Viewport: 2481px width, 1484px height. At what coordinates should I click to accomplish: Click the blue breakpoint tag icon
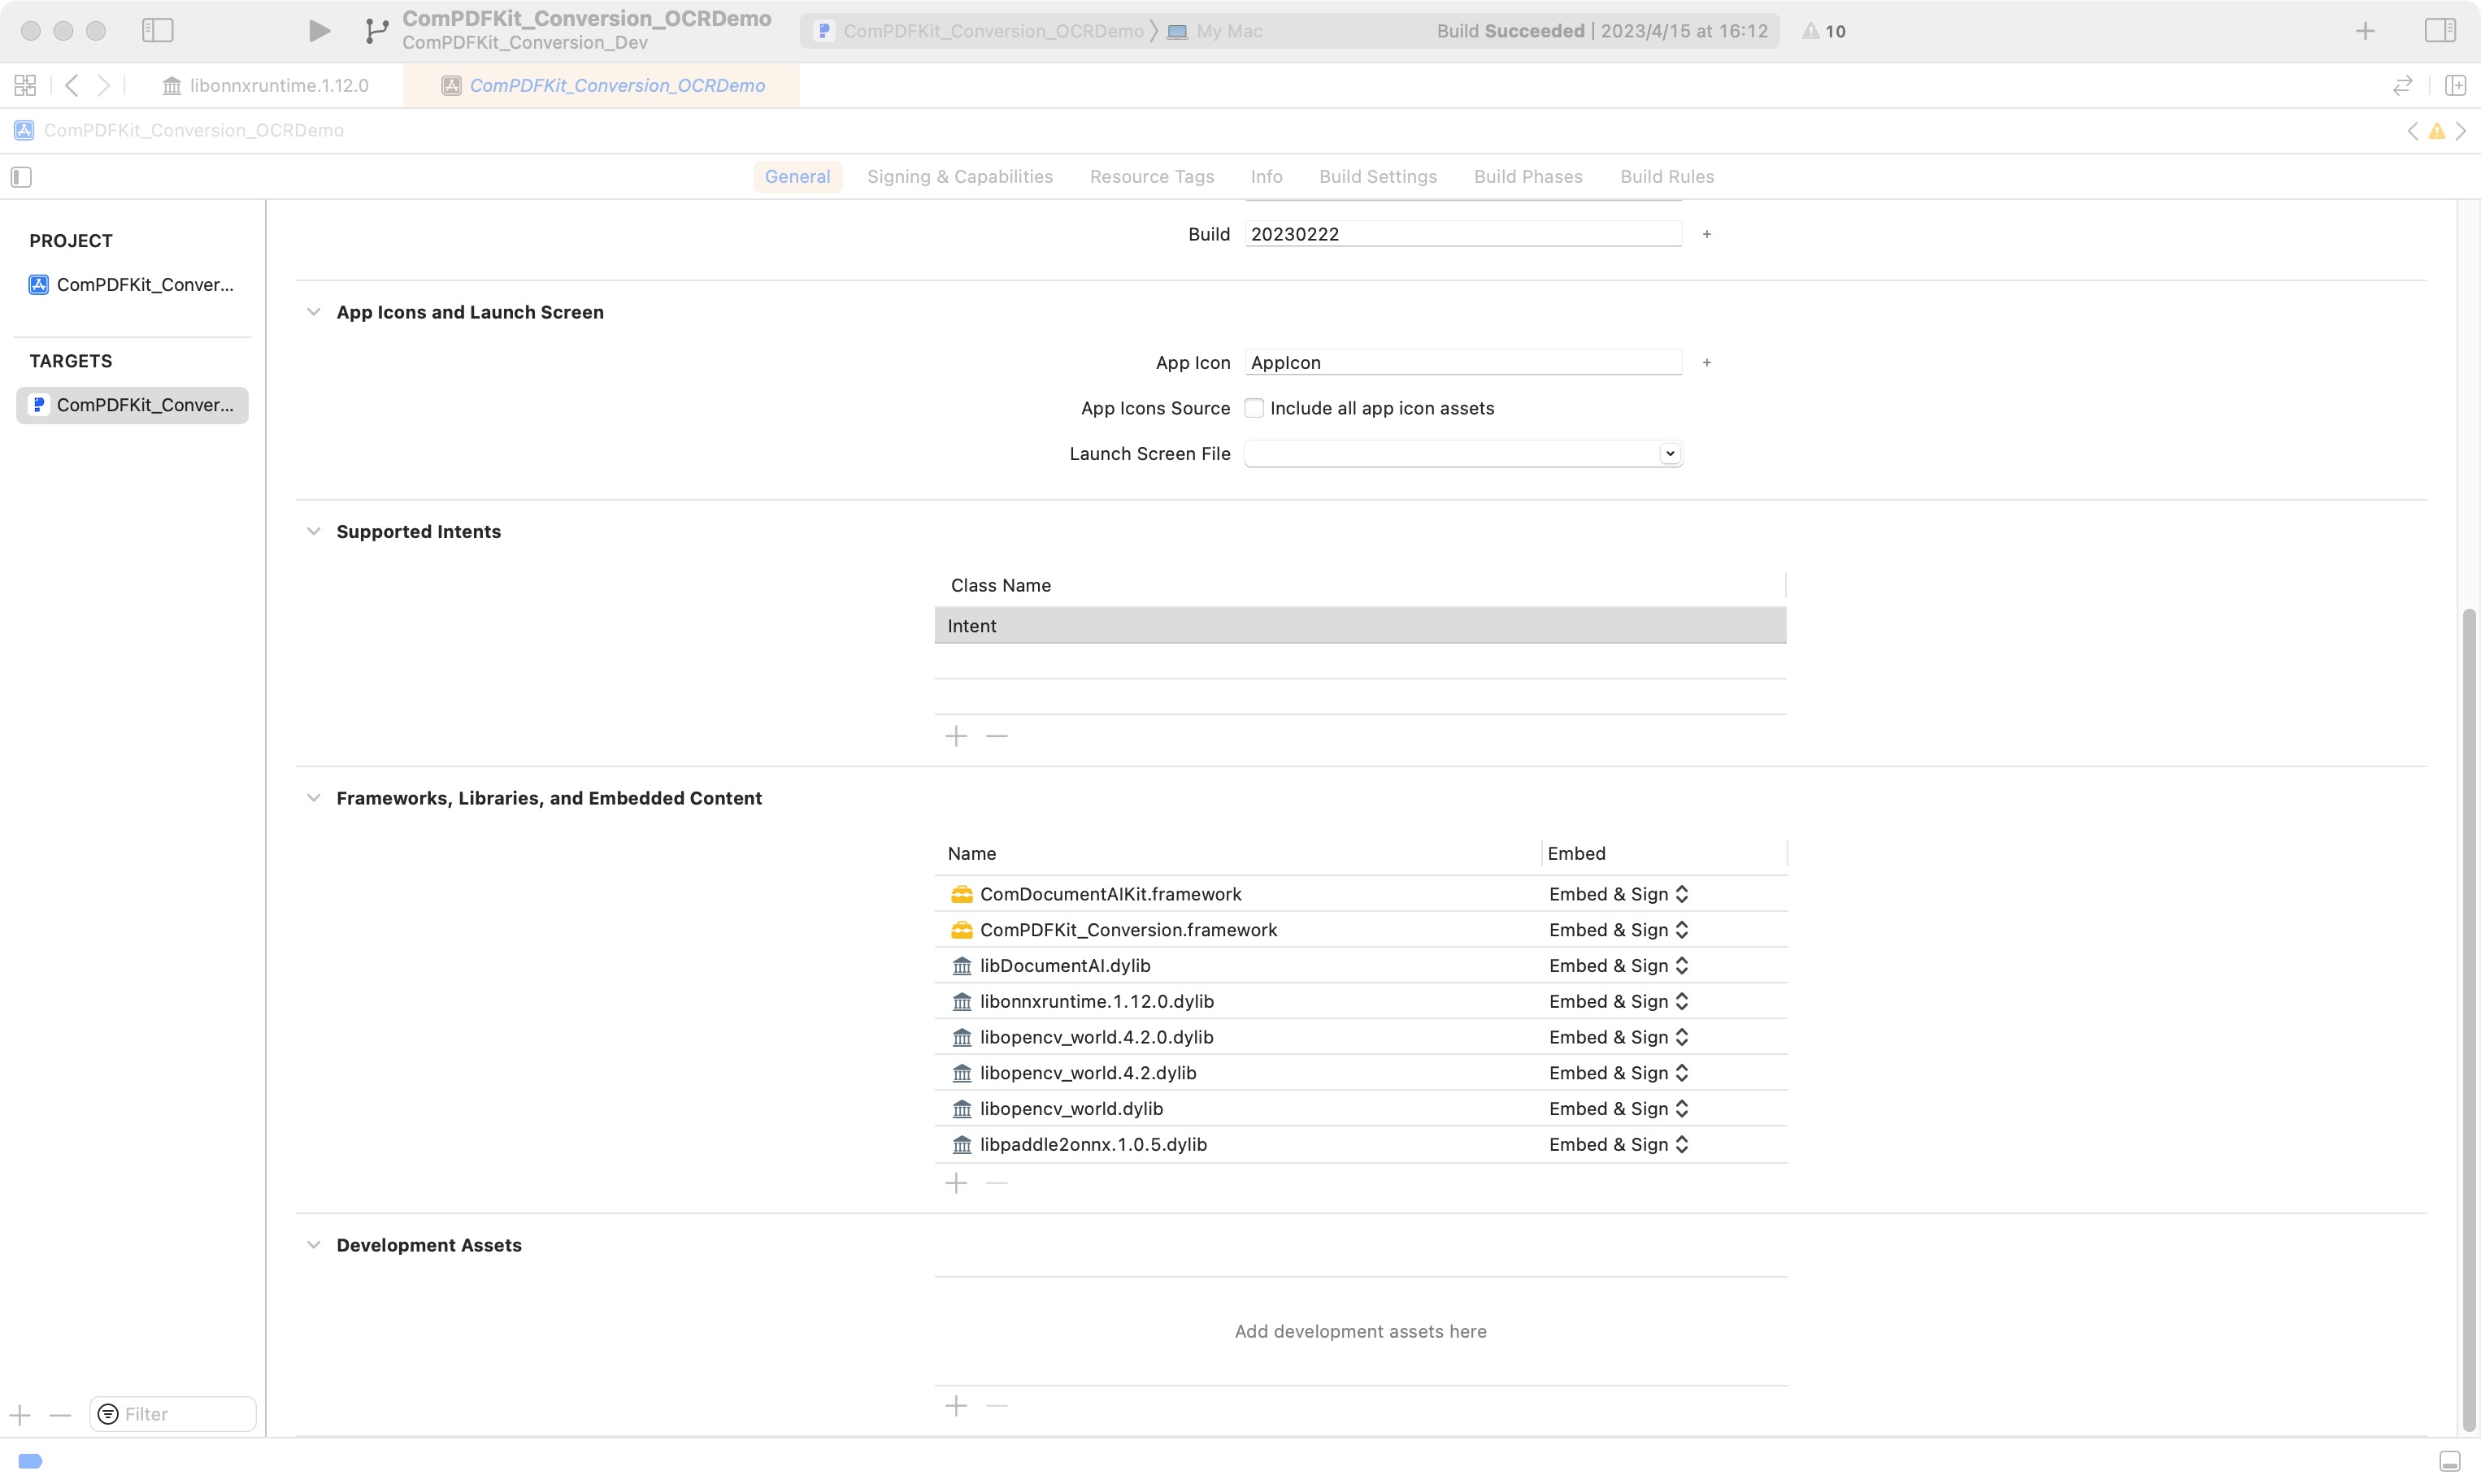[x=30, y=1461]
